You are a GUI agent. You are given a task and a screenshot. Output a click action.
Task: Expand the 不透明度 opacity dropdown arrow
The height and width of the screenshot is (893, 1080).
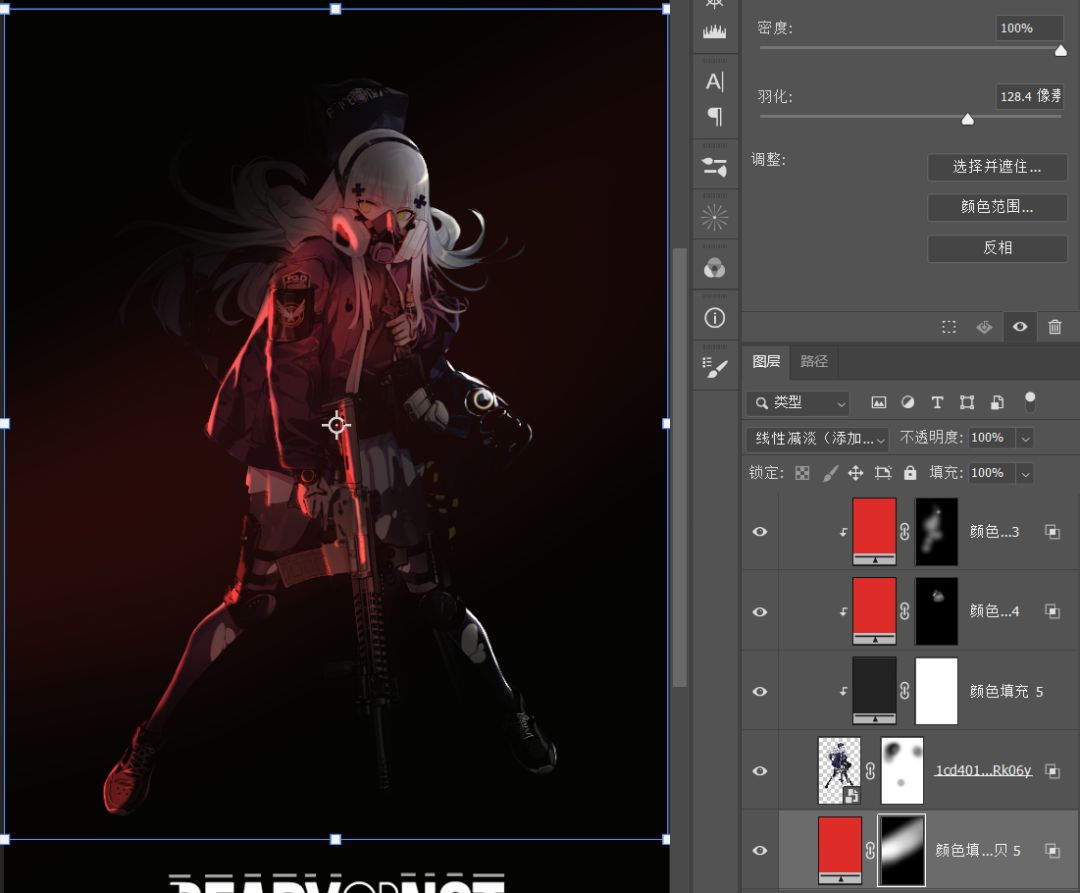(x=1025, y=438)
